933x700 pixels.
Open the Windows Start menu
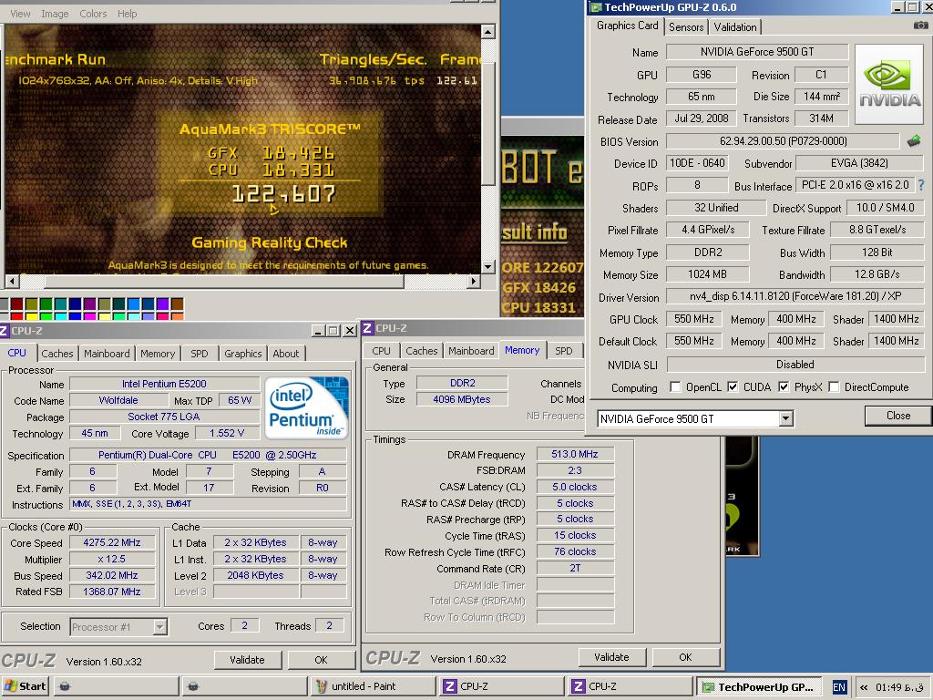tap(24, 686)
